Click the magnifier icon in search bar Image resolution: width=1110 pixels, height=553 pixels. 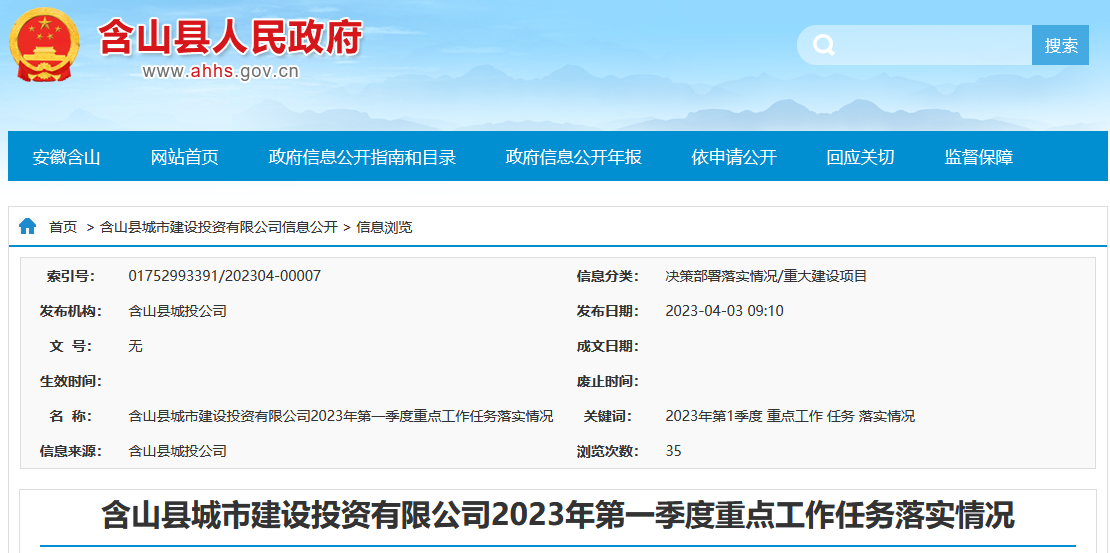pyautogui.click(x=824, y=45)
